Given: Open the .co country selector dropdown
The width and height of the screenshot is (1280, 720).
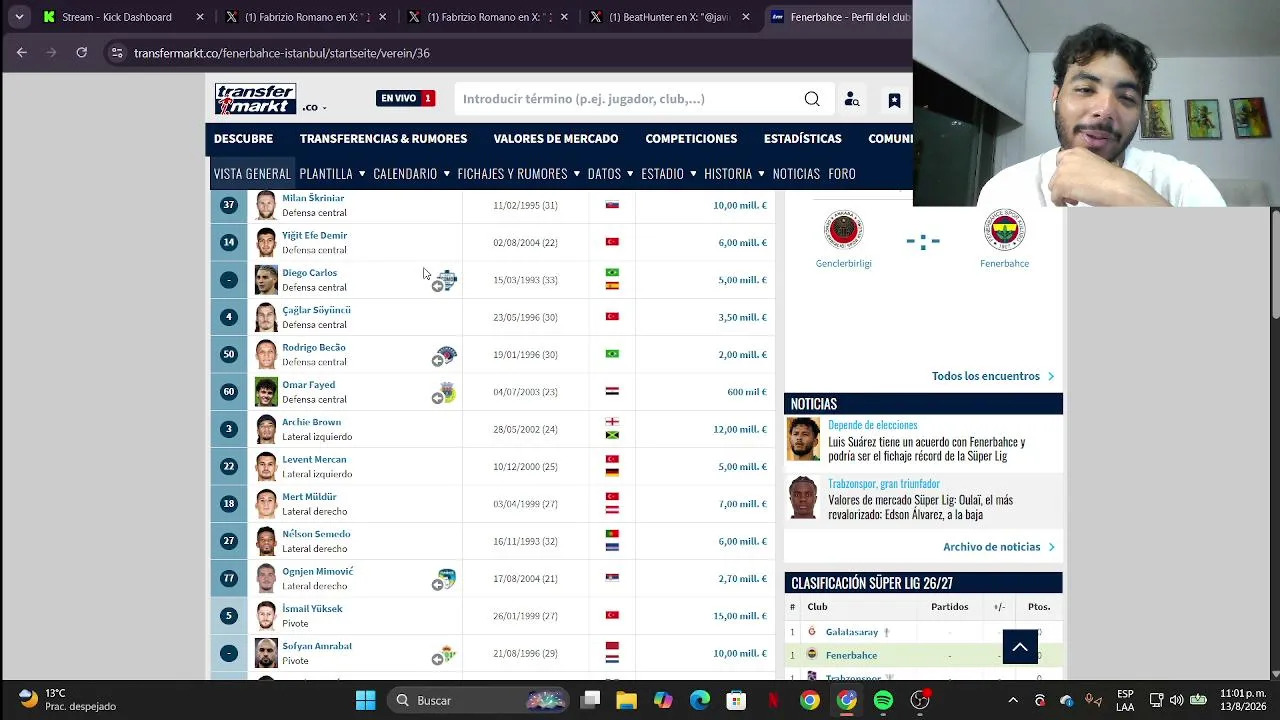Looking at the screenshot, I should [315, 107].
